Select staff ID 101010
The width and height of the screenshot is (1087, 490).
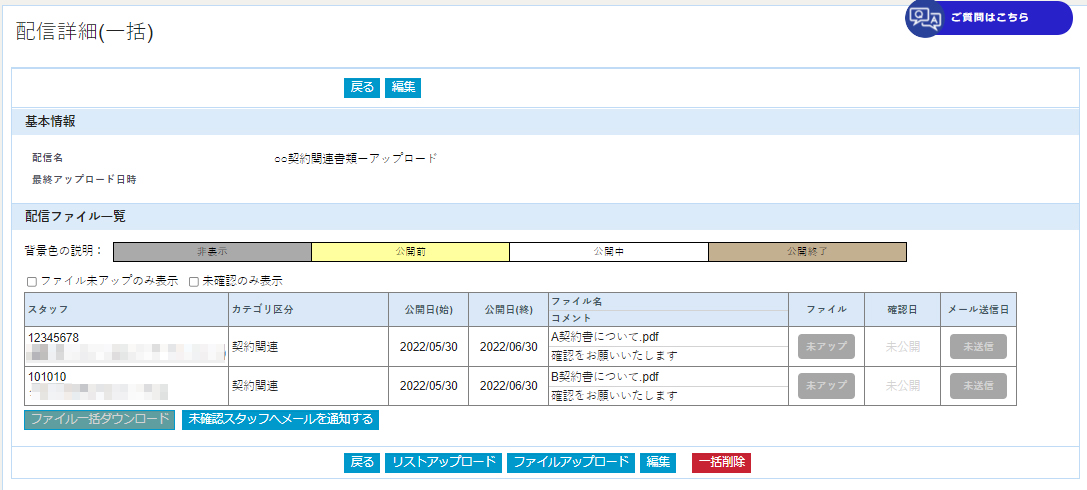[47, 377]
